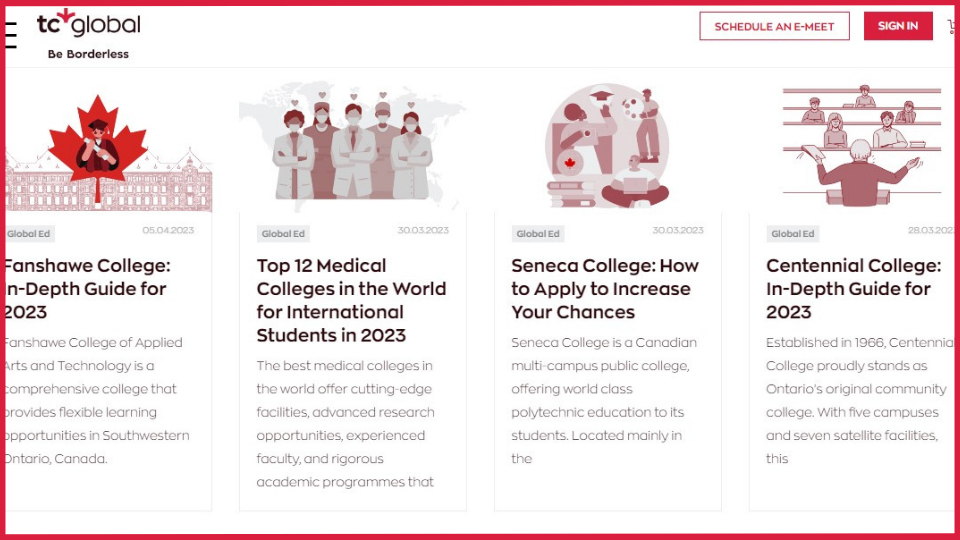Open Seneca College How to Apply title
Screen dimensions: 960x540
[605, 288]
